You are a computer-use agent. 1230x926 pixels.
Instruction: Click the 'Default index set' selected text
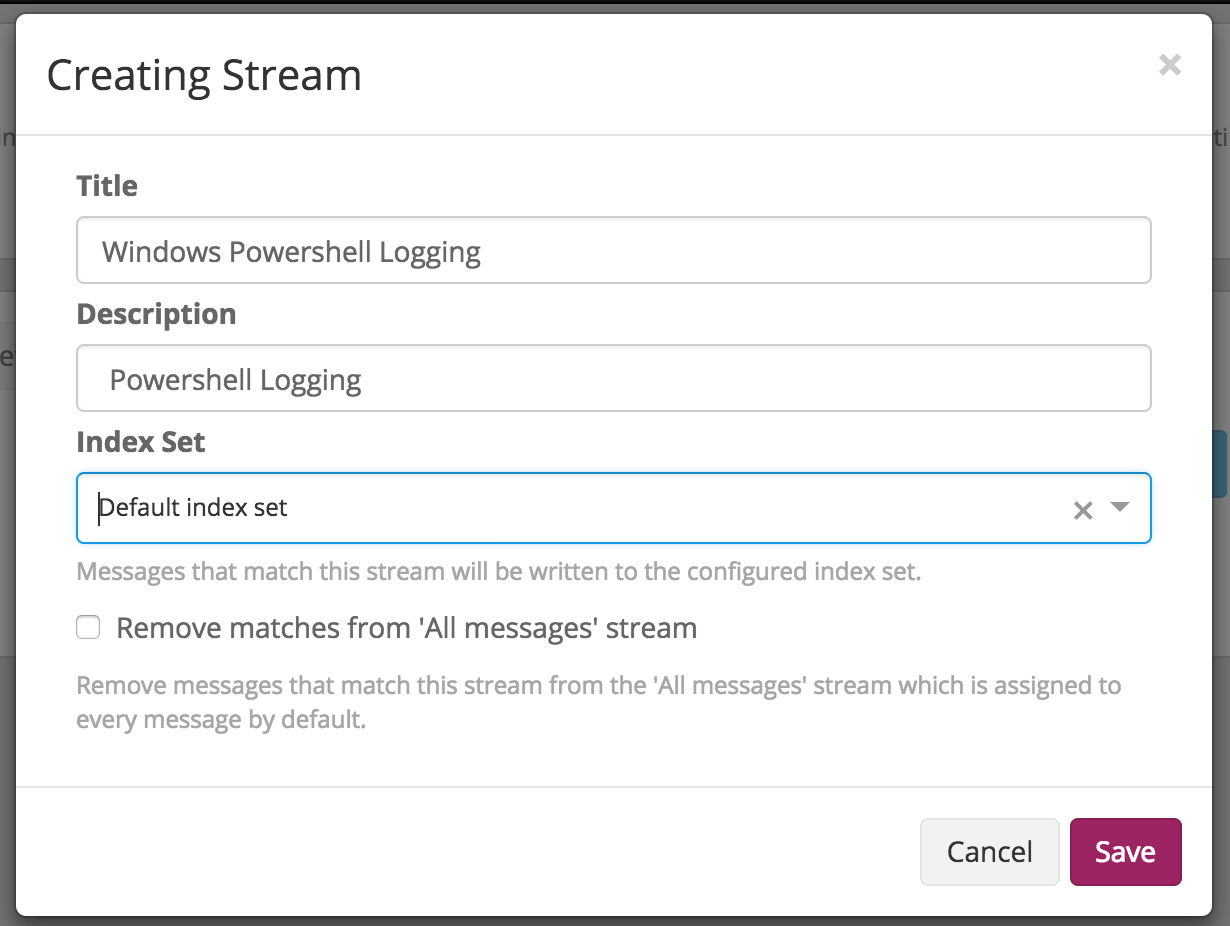click(193, 508)
